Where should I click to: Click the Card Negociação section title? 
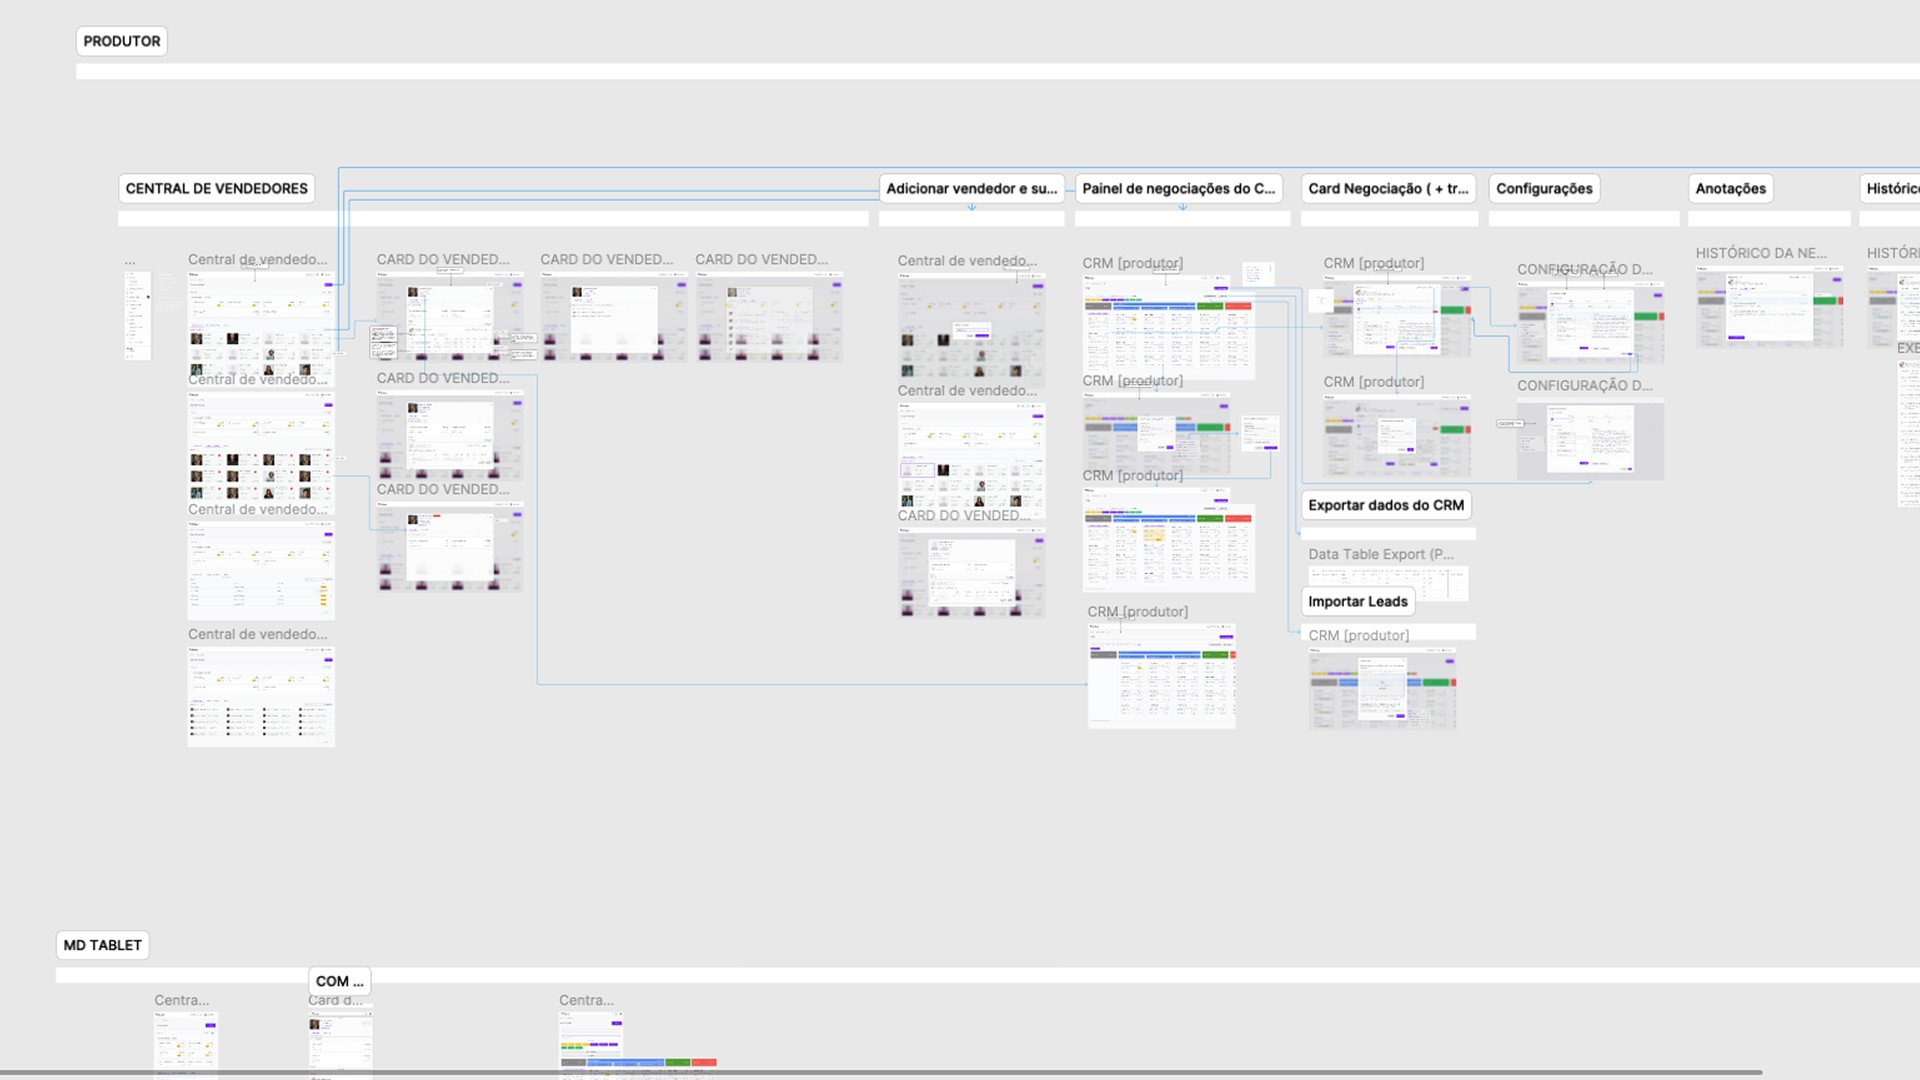point(1387,188)
